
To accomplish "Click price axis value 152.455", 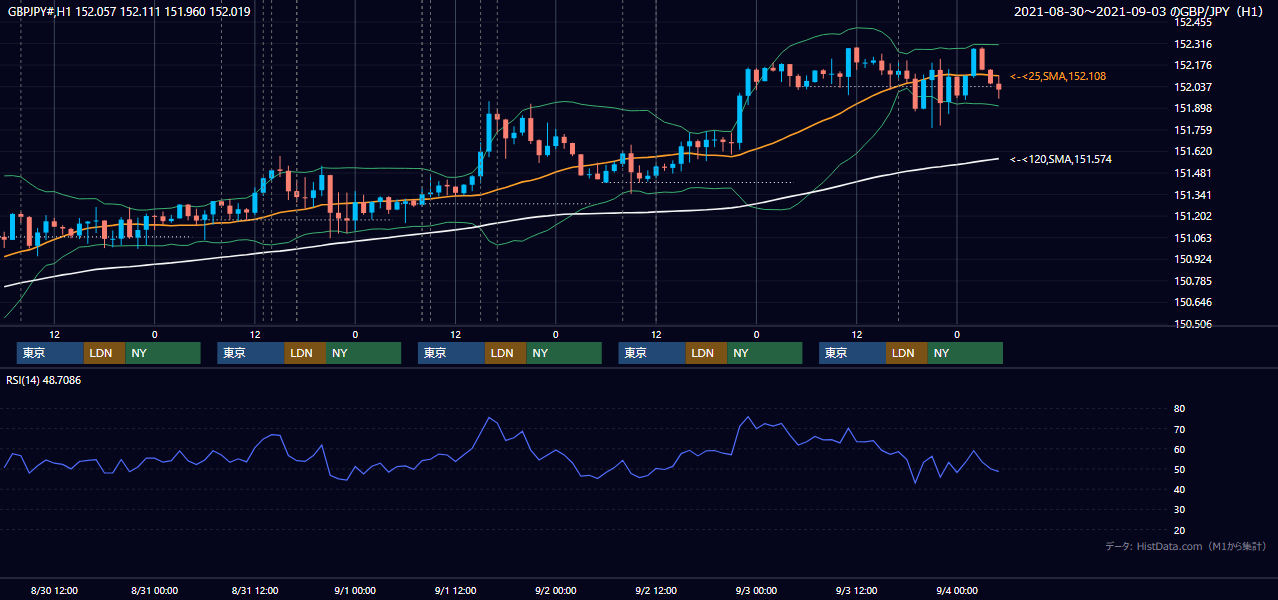I will point(1192,22).
